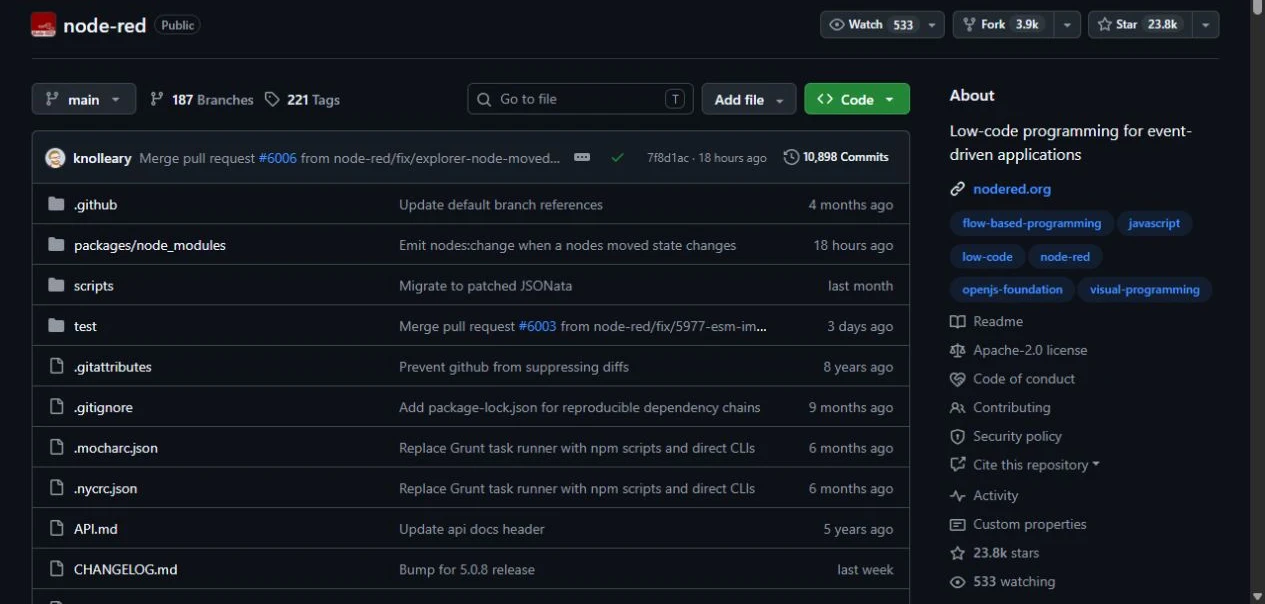Expand commit message with ellipsis button
Screen dimensions: 1265x604
point(582,158)
